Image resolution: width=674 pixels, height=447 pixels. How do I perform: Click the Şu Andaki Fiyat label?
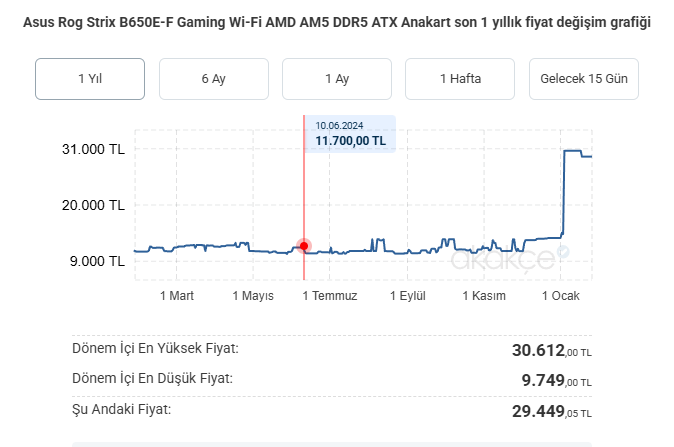[122, 409]
